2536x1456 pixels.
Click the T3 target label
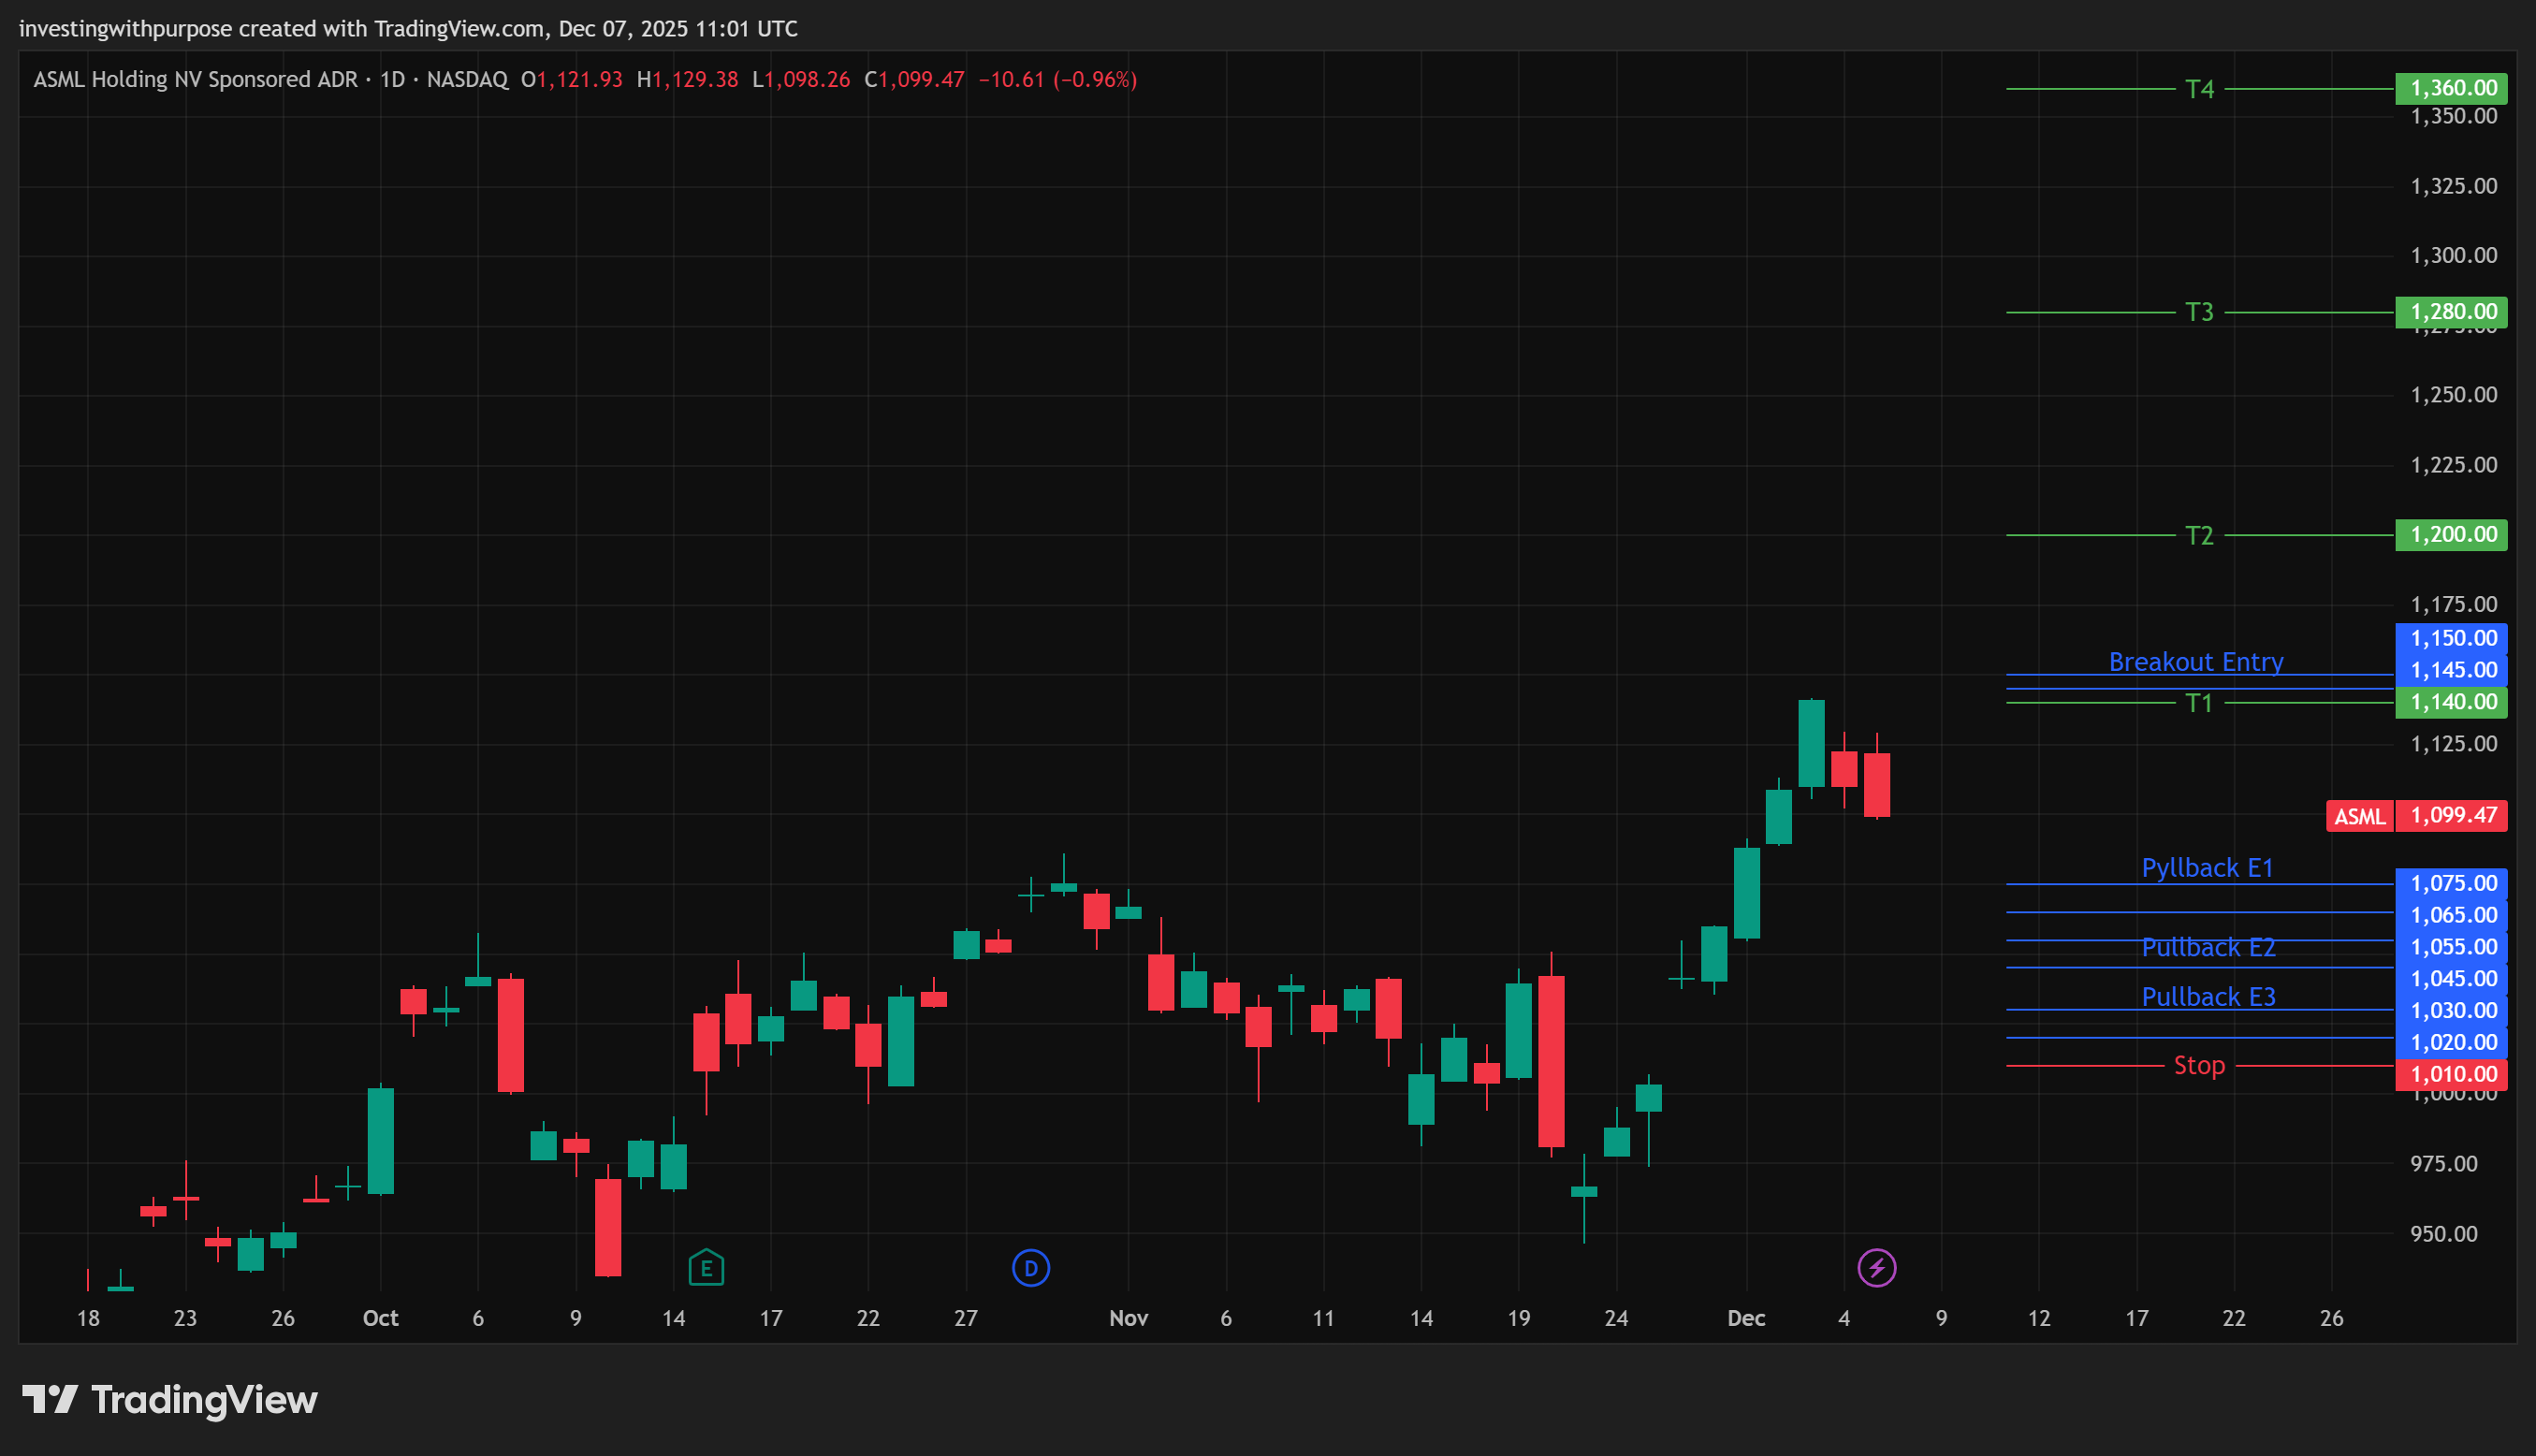coord(2198,313)
